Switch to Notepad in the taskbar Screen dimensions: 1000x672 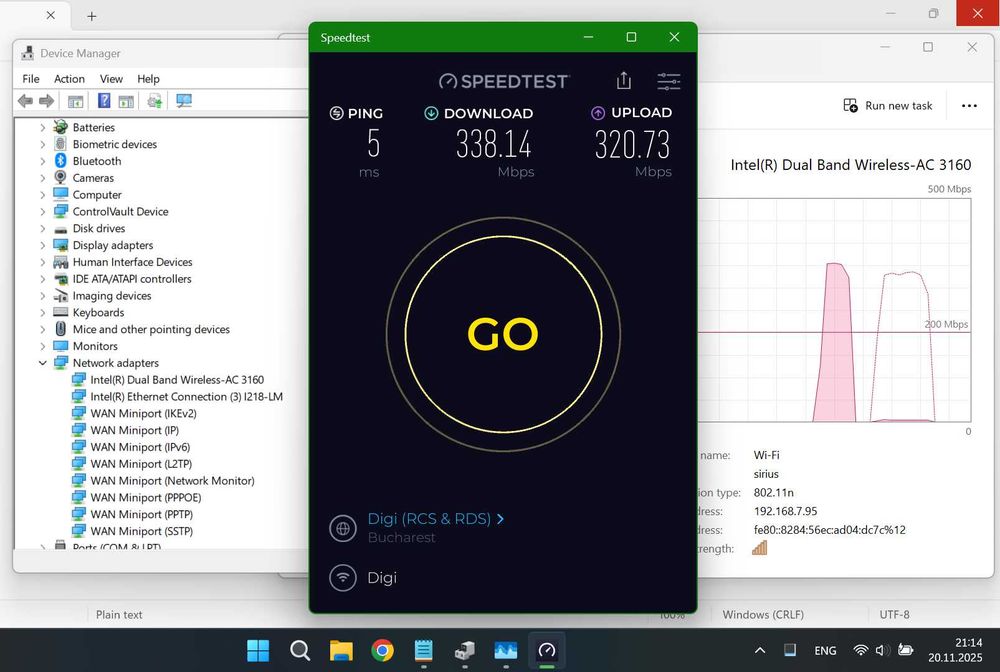click(423, 650)
